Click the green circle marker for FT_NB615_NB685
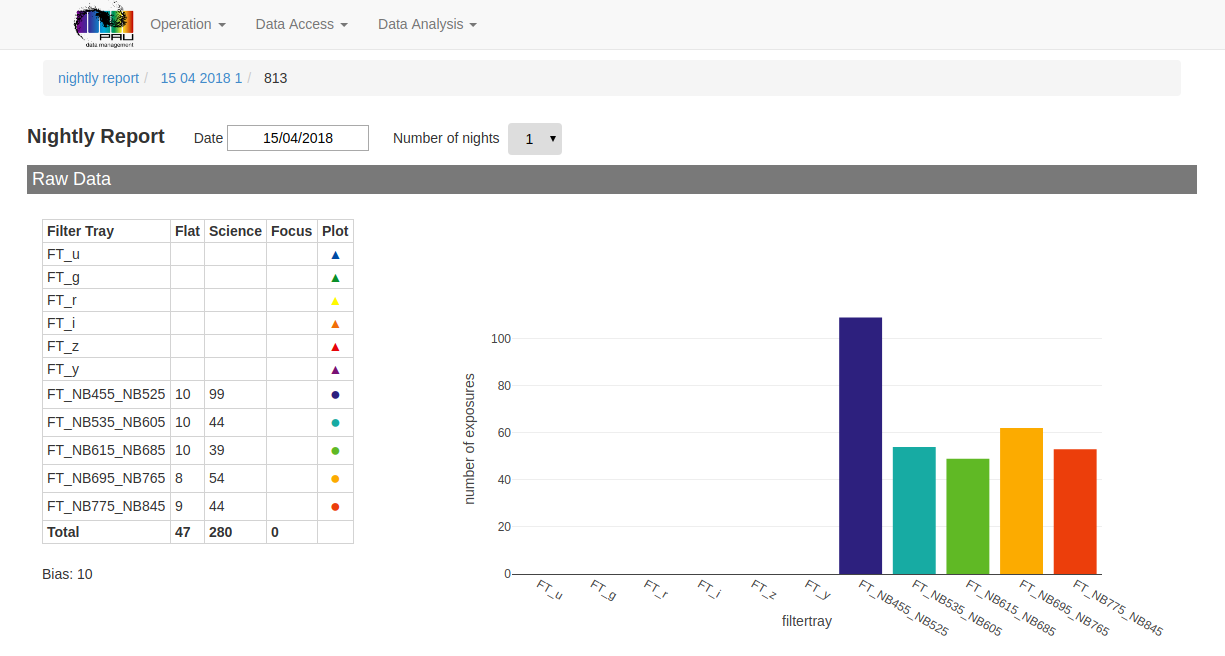The width and height of the screenshot is (1225, 656). [335, 451]
